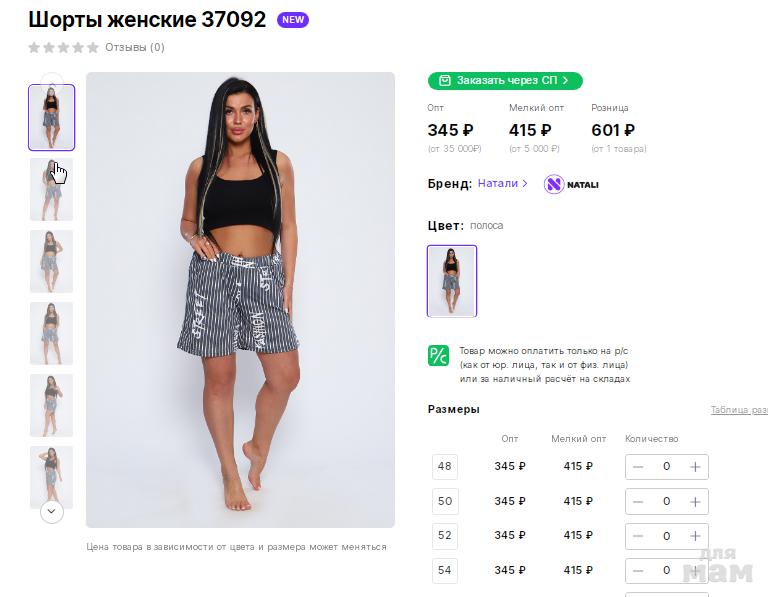The width and height of the screenshot is (768, 597).
Task: Increase quantity for size 50
Action: point(695,501)
